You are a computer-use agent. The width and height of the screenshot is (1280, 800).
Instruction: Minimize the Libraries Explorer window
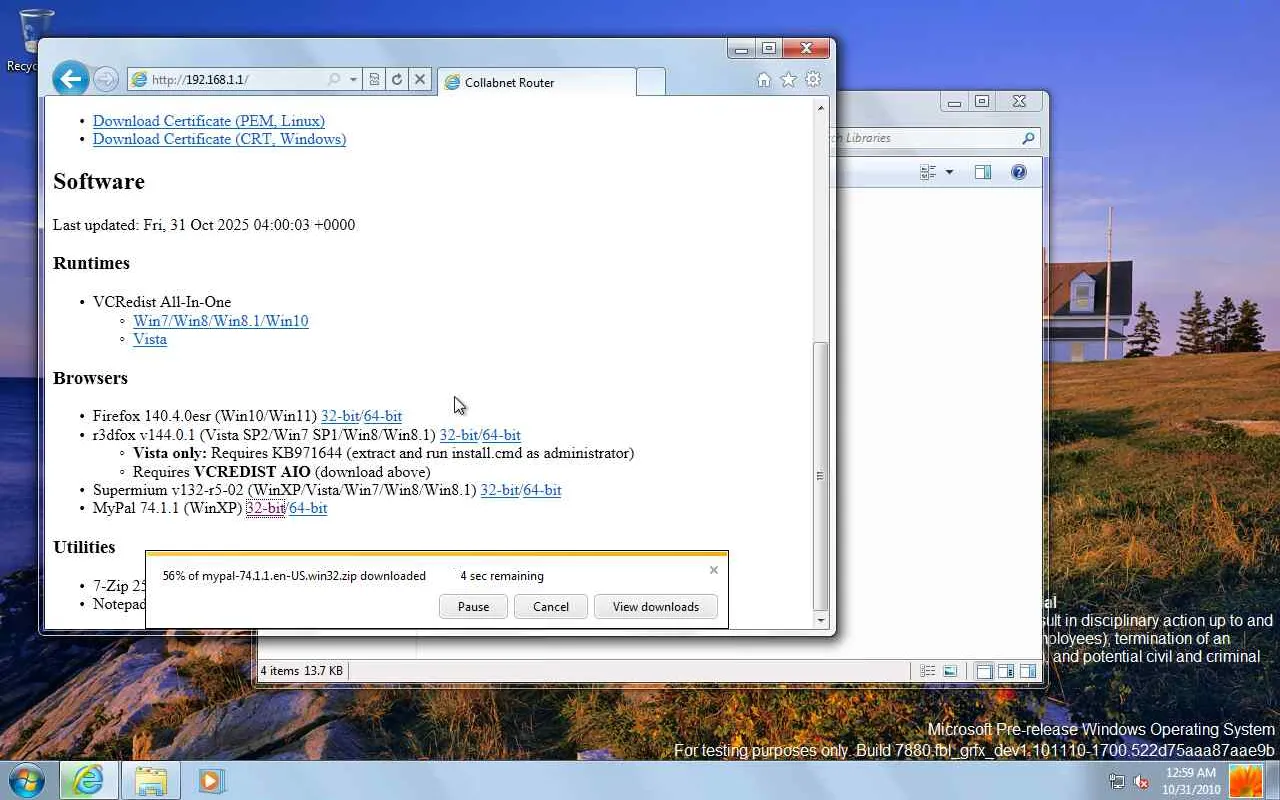[x=954, y=102]
